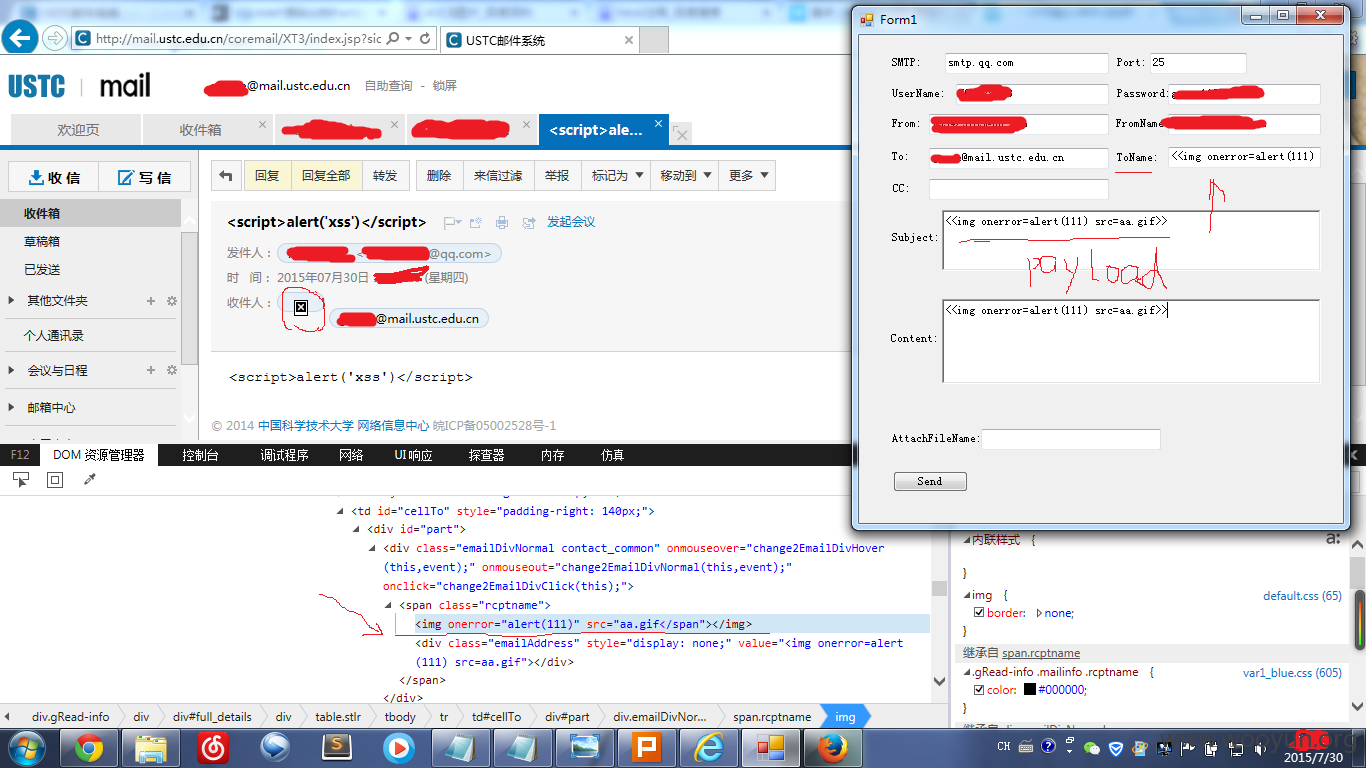This screenshot has height=768, width=1366.
Task: Expand the 会议与日程 section
Action: (12, 370)
